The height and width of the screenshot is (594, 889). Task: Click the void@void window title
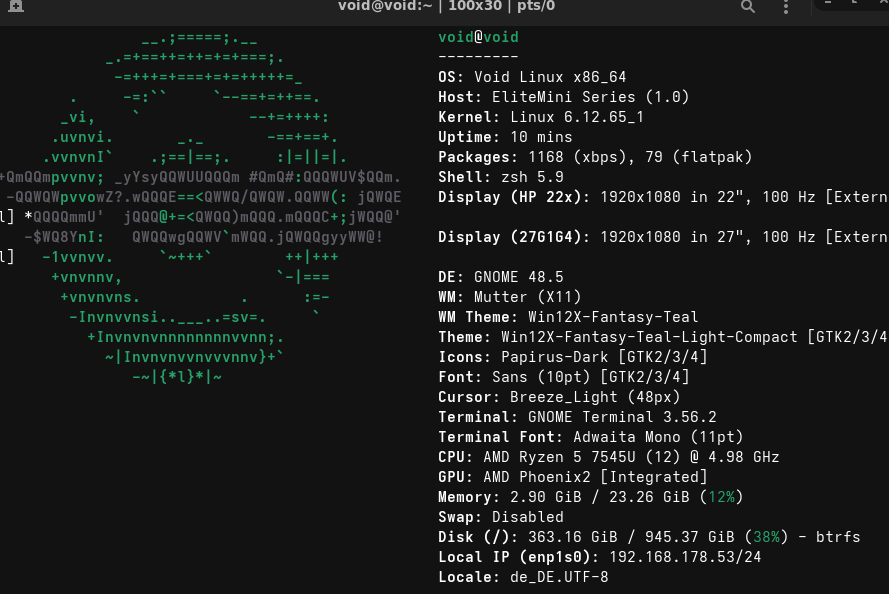[x=446, y=6]
